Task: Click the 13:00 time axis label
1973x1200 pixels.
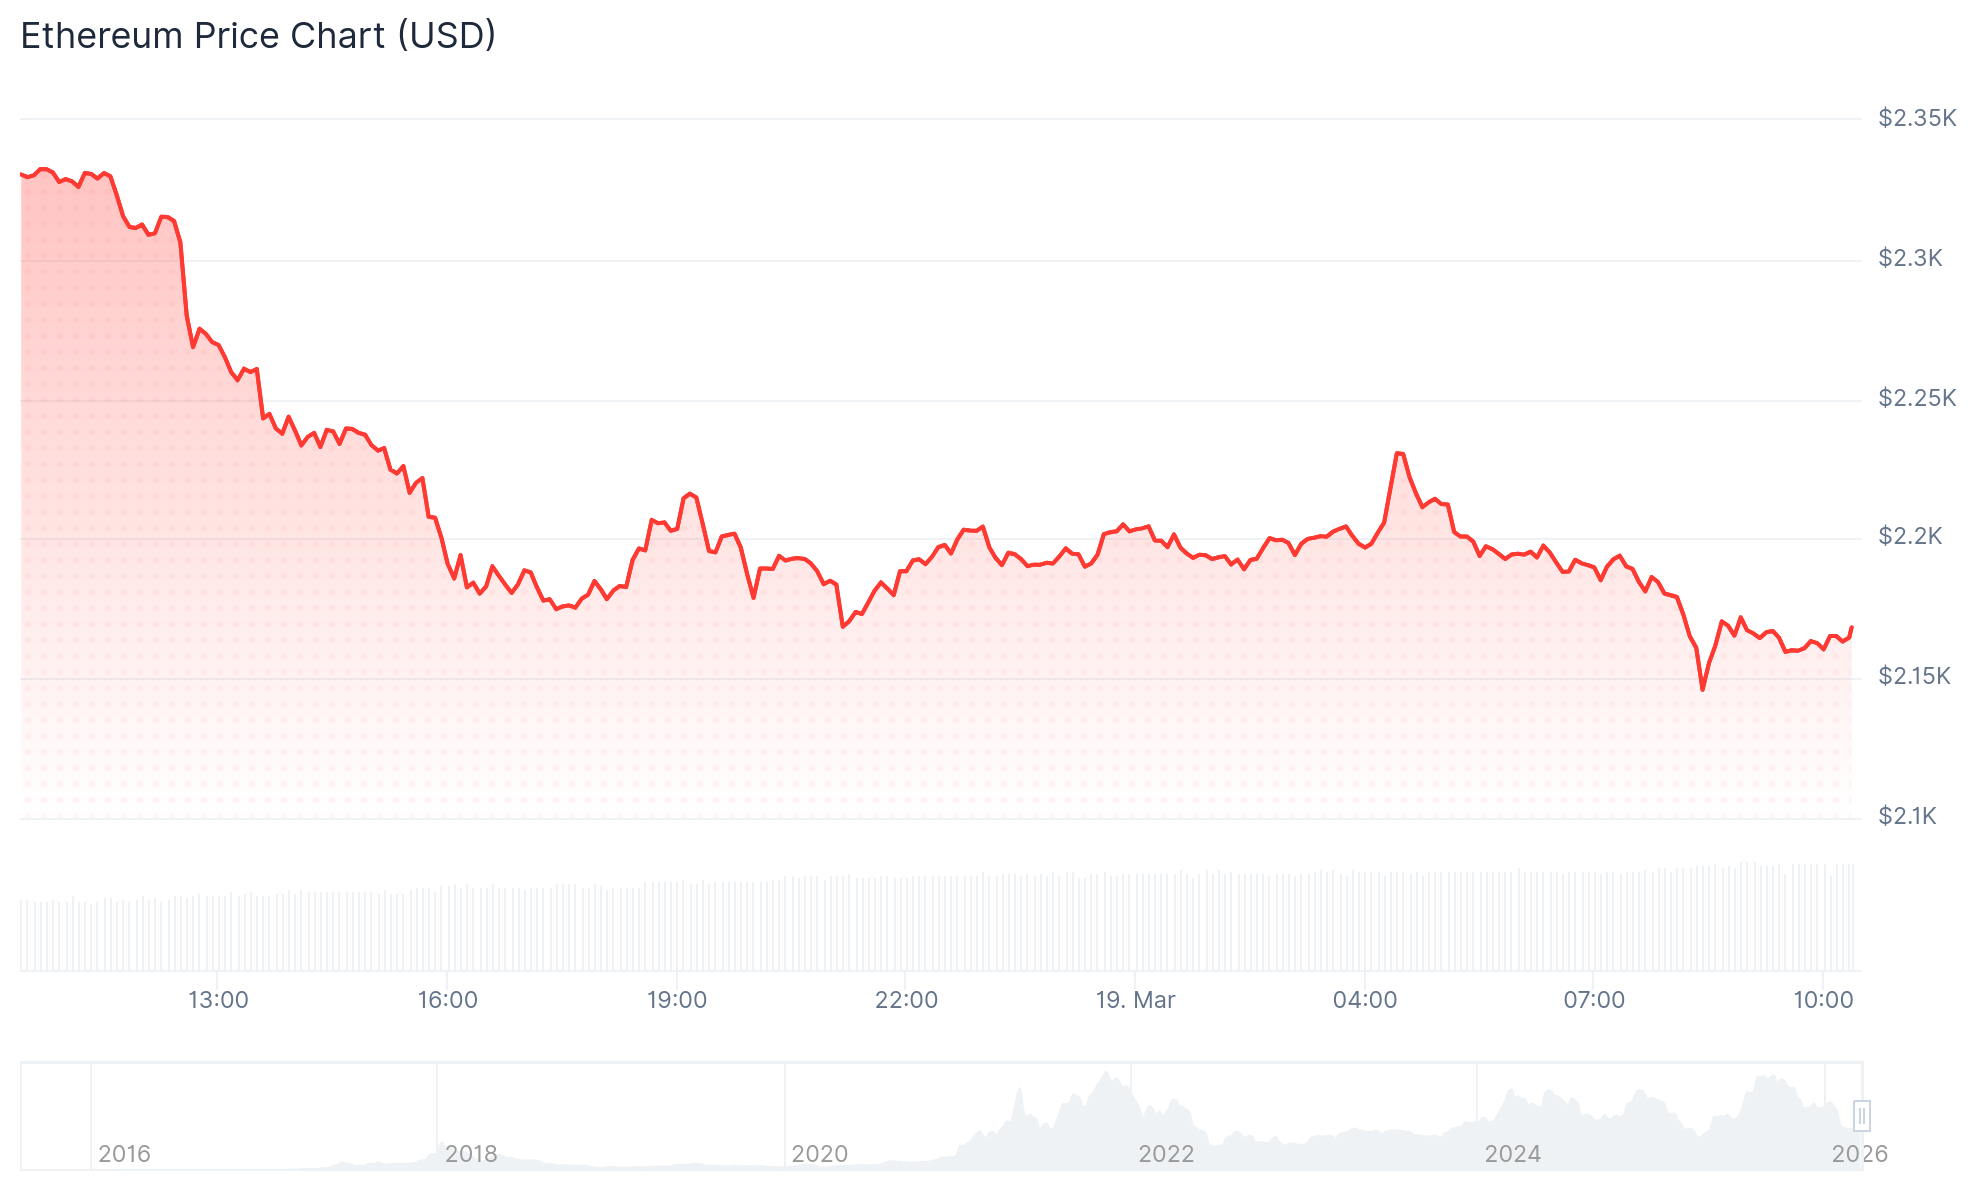Action: tap(218, 1000)
